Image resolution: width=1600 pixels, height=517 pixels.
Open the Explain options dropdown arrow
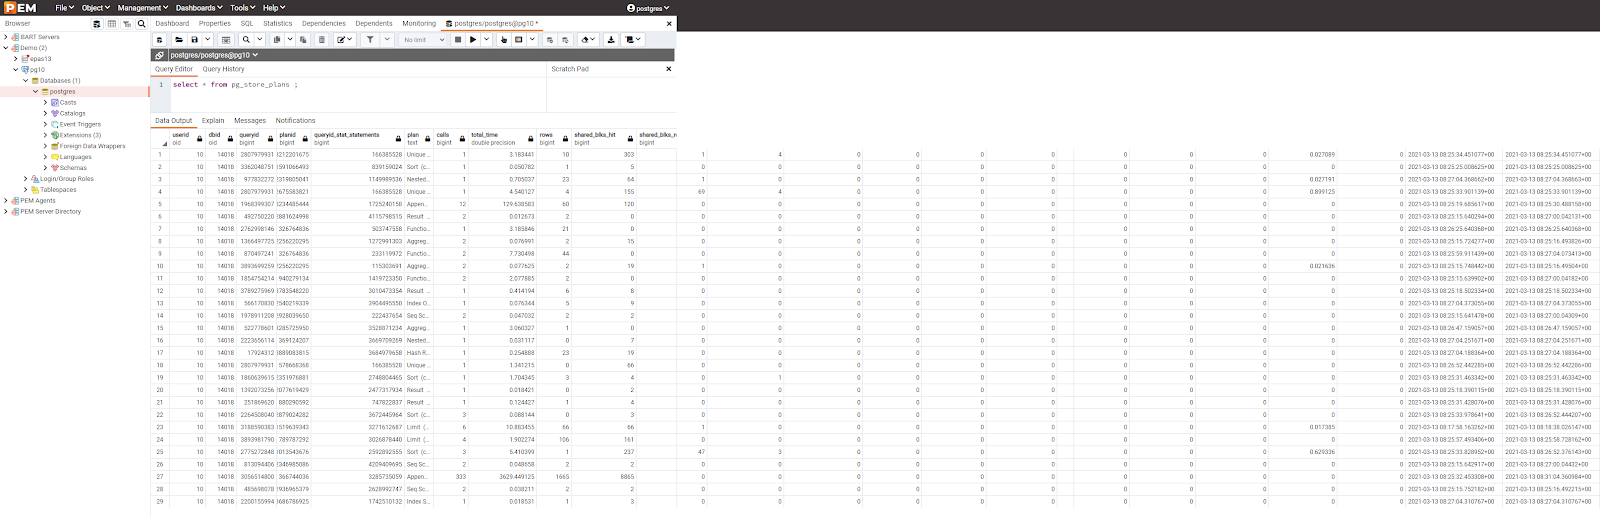coord(532,40)
